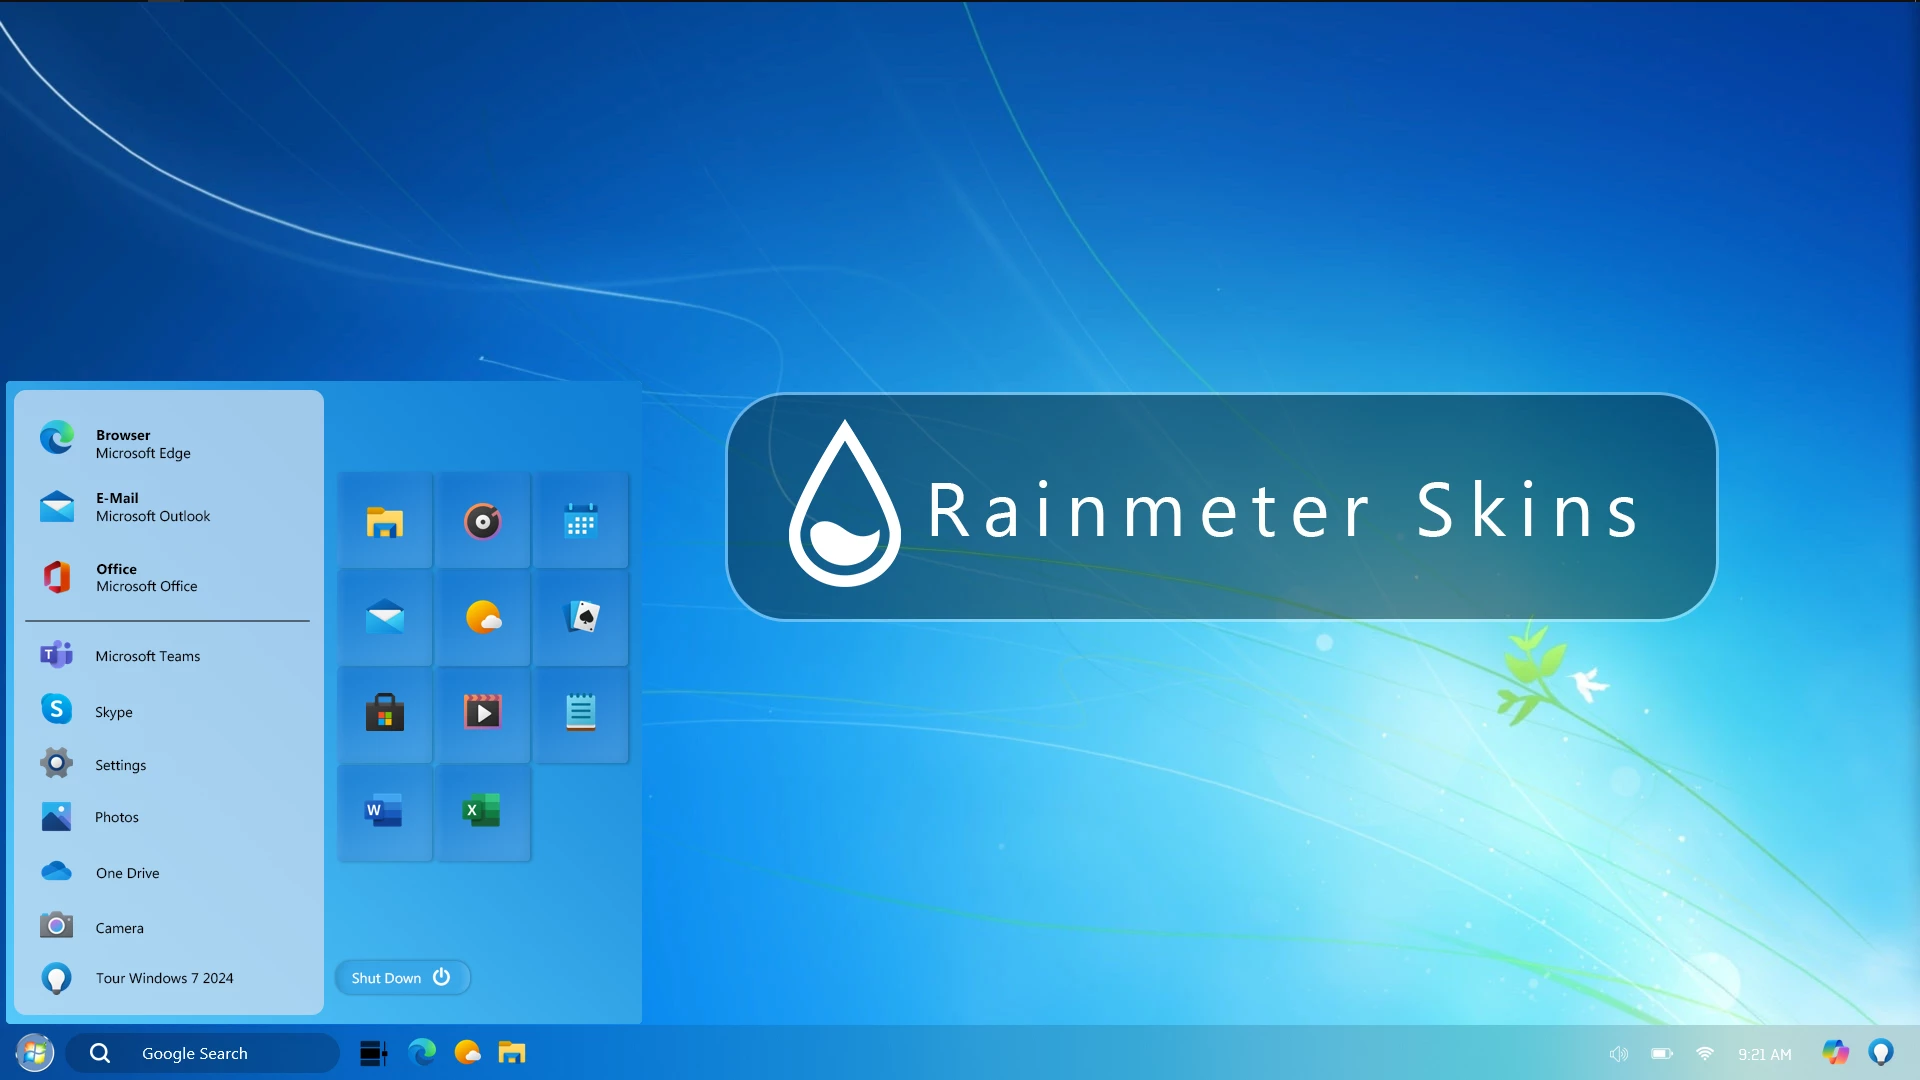The width and height of the screenshot is (1920, 1080).
Task: Click the 9:21 AM clock
Action: coord(1765,1054)
